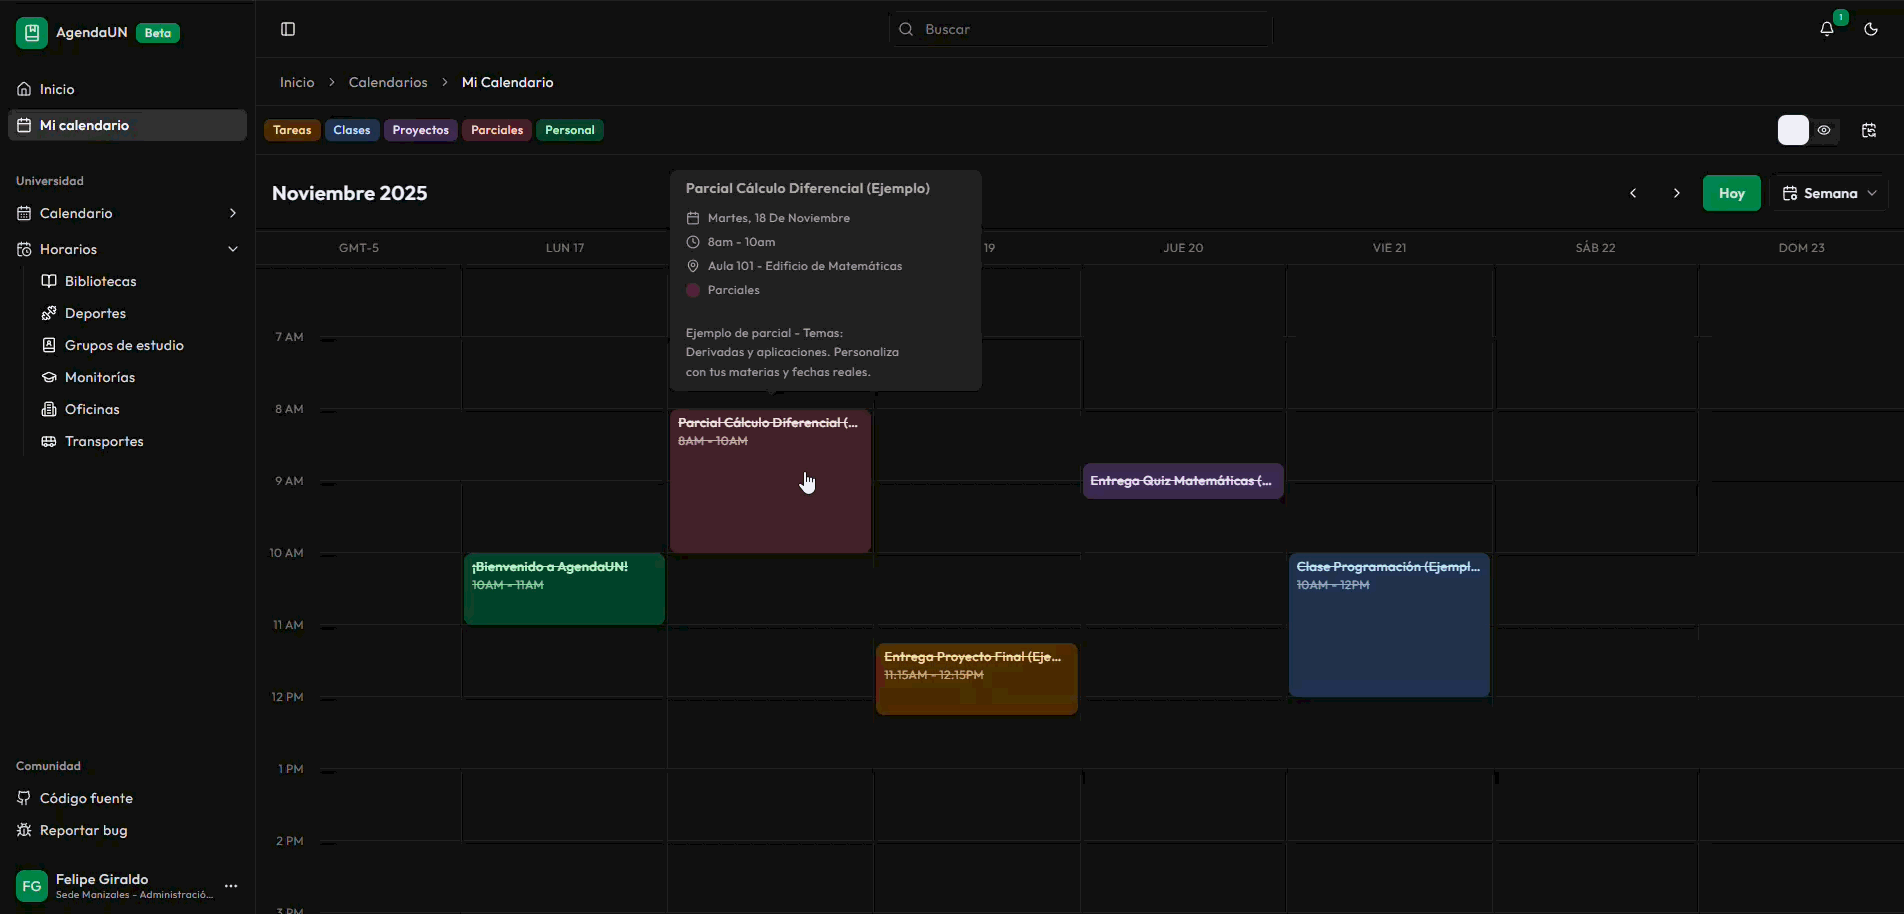1904x914 pixels.
Task: Click the Inicio breadcrumb link
Action: point(297,82)
